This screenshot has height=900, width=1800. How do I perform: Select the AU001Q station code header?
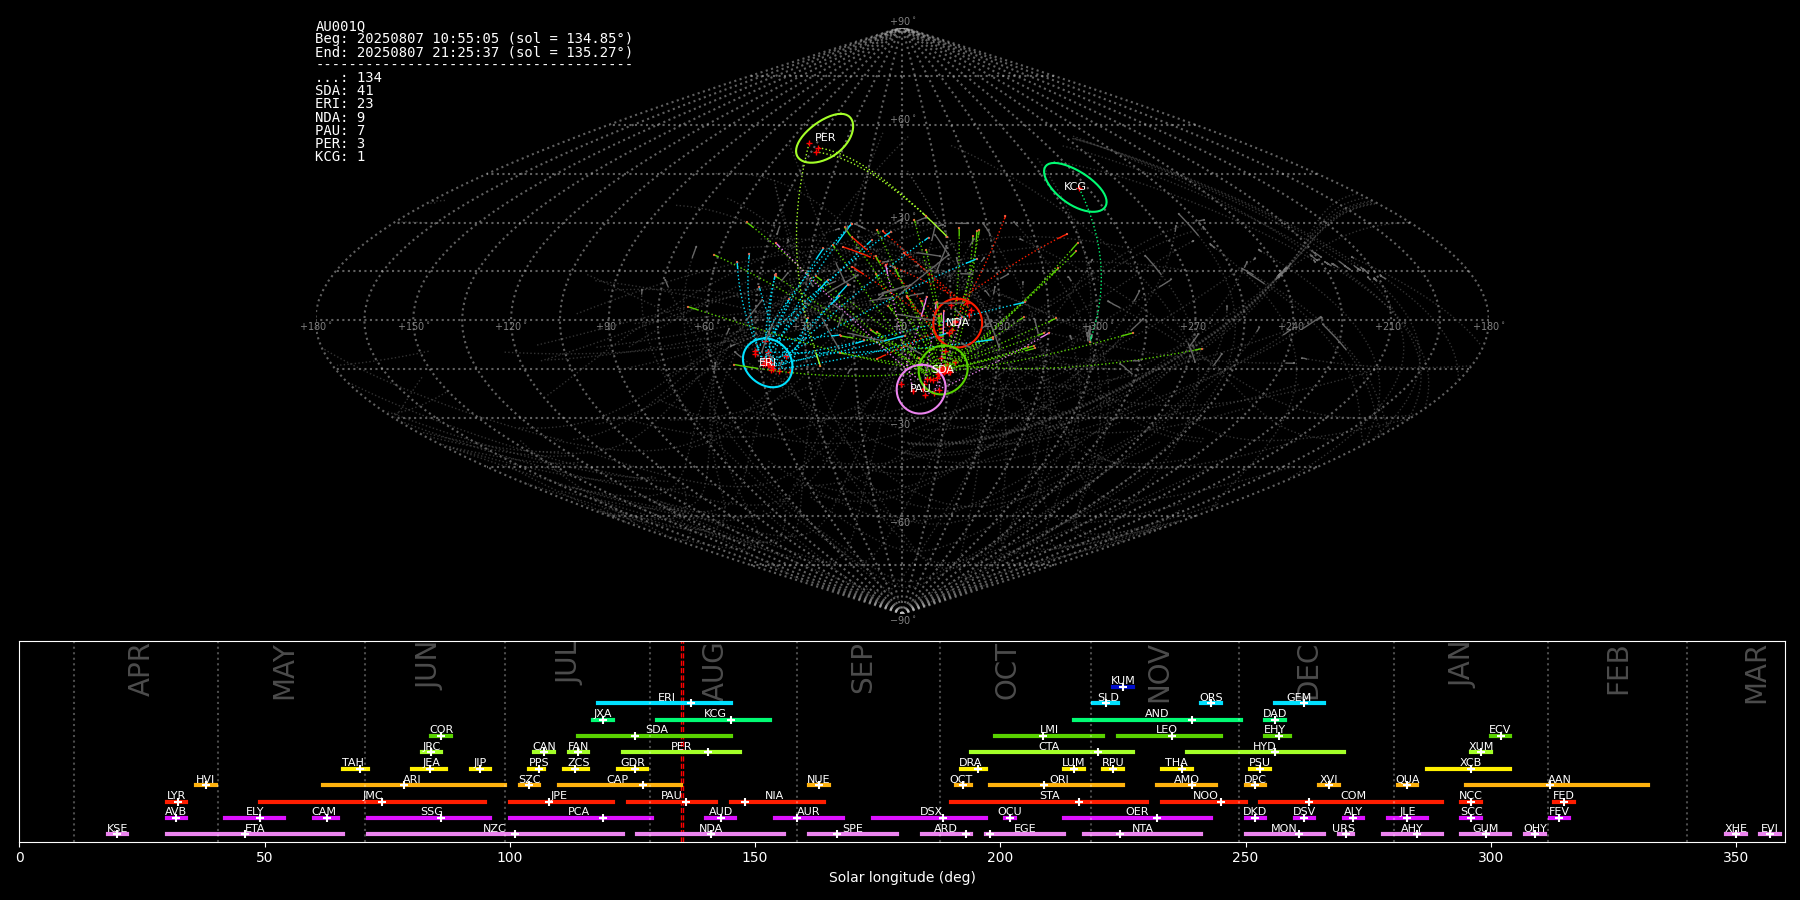pyautogui.click(x=340, y=27)
